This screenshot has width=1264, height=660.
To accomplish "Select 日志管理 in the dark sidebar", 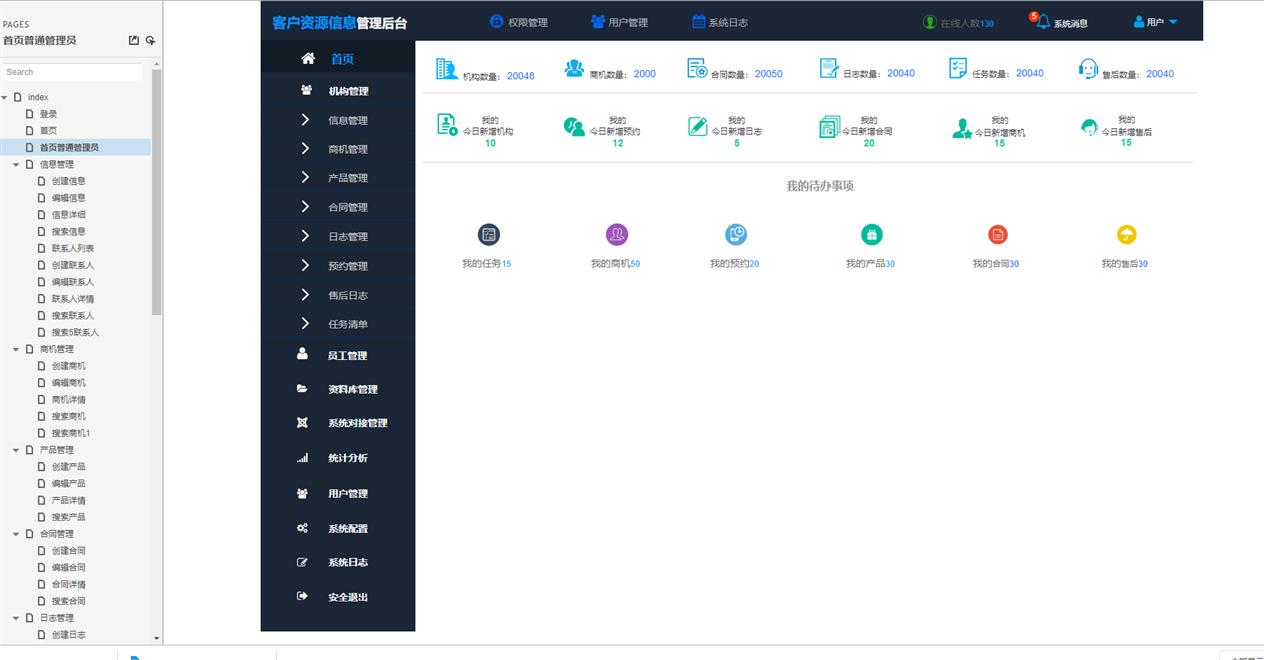I will tap(348, 237).
